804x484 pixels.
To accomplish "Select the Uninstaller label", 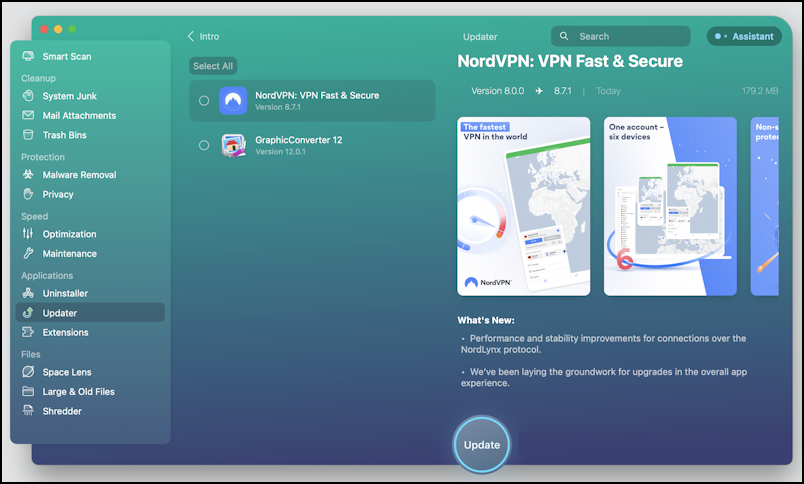I will [x=65, y=293].
